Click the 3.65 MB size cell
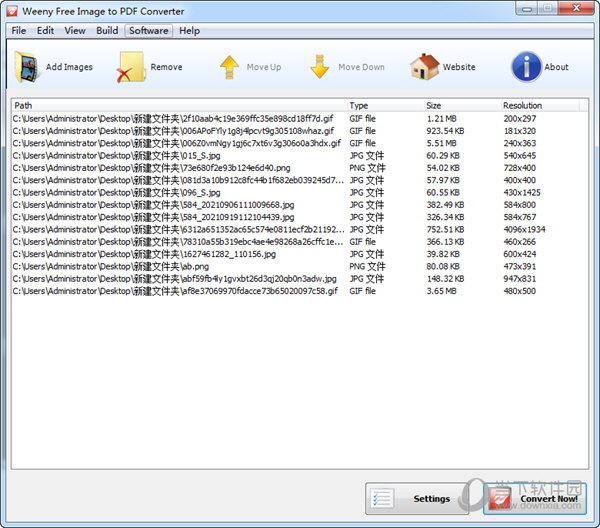This screenshot has width=600, height=528. click(442, 291)
